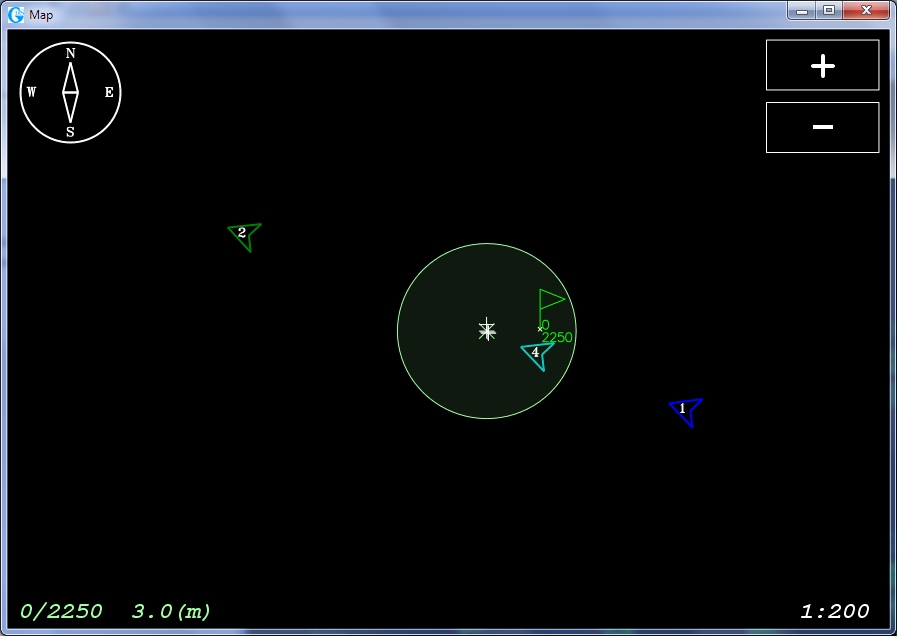Click the Map window title icon
This screenshot has height=636, width=897.
pyautogui.click(x=16, y=14)
